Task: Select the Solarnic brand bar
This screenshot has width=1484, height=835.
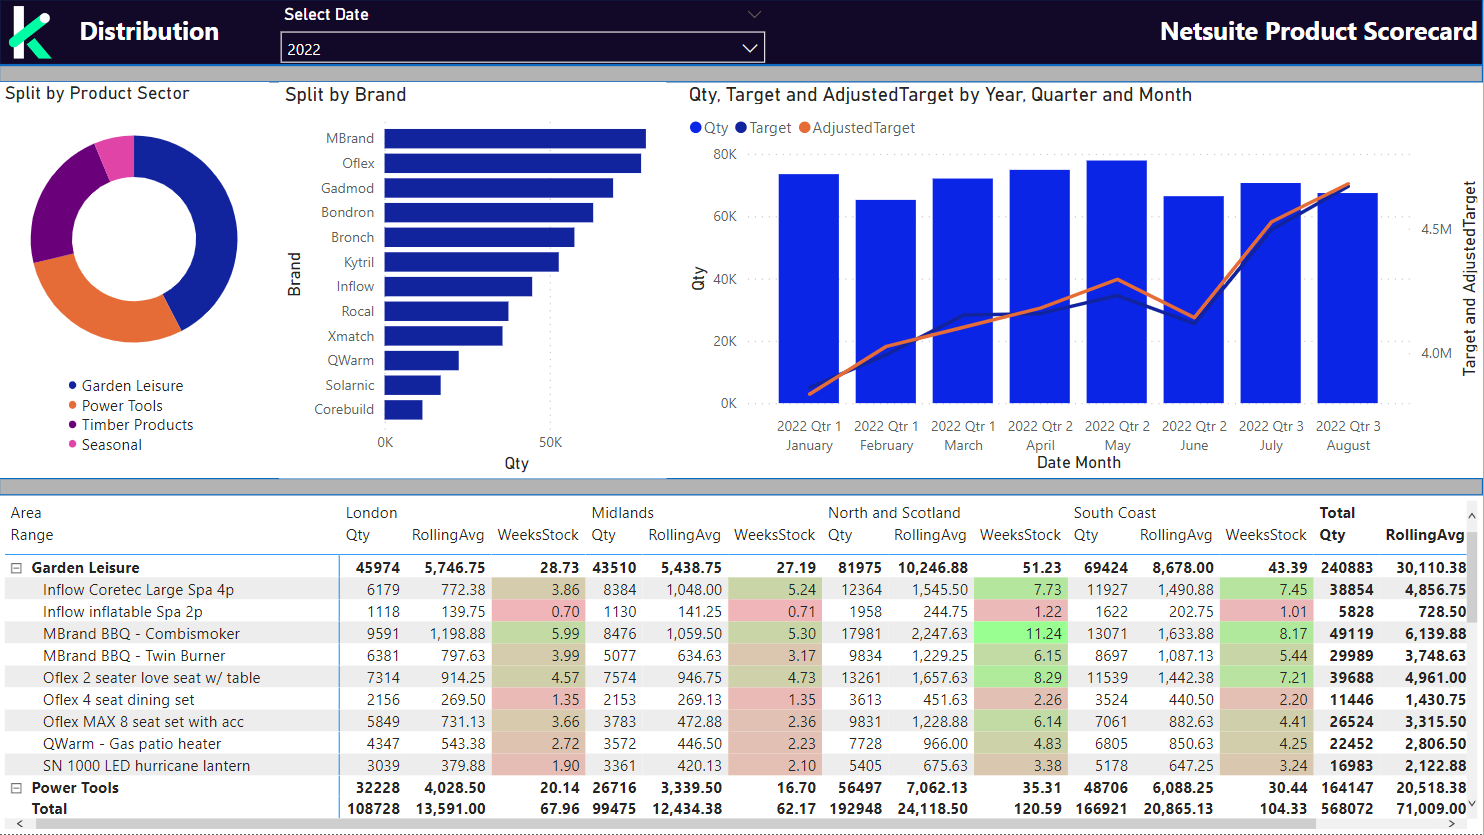Action: tap(413, 385)
